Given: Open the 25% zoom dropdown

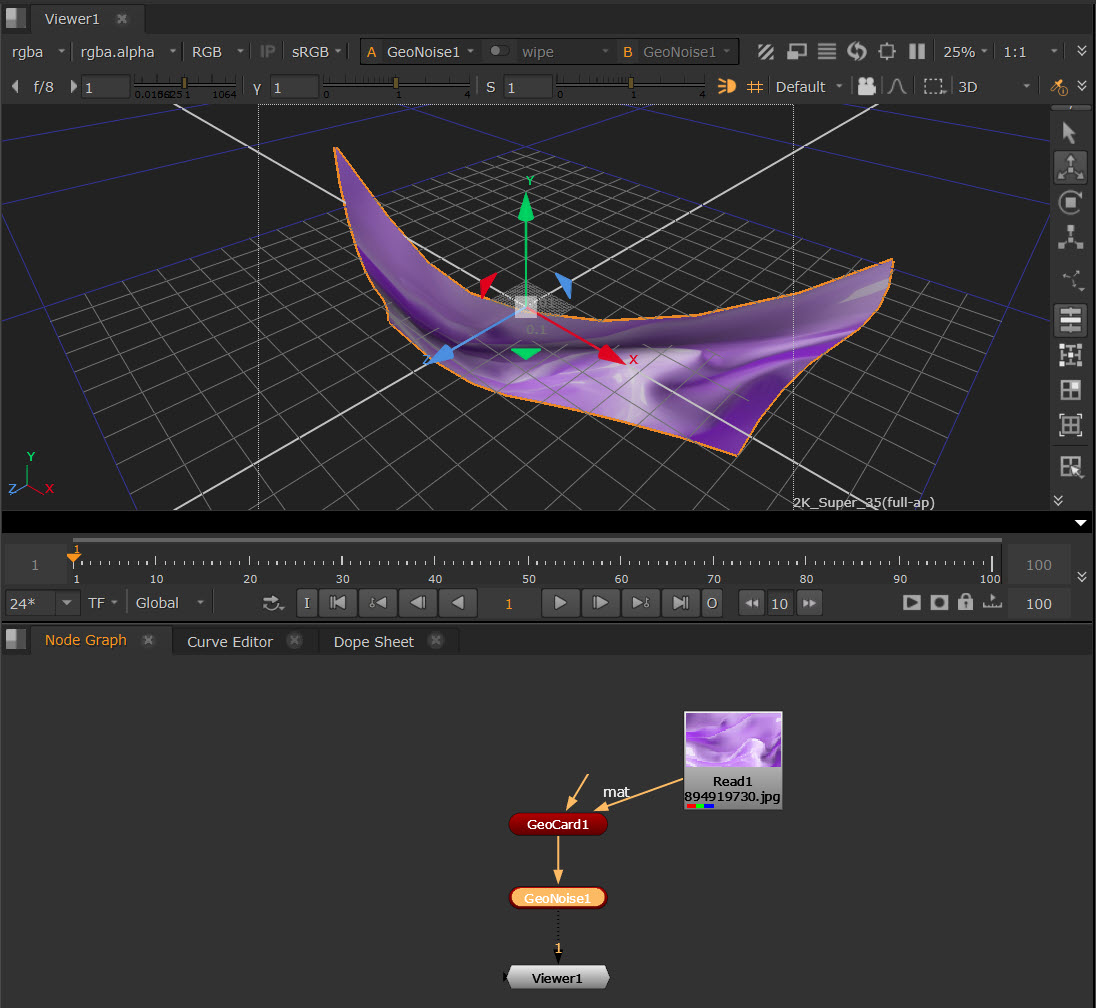Looking at the screenshot, I should coord(965,52).
